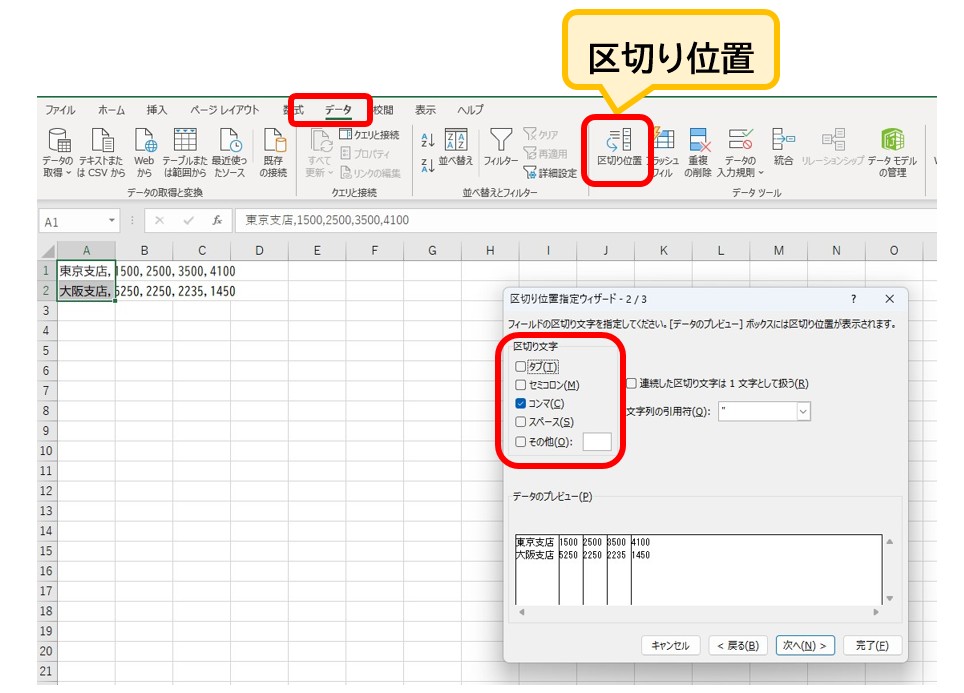Screen dimensions: 964x693
Task: Click キャンセル button in wizard
Action: click(x=670, y=645)
